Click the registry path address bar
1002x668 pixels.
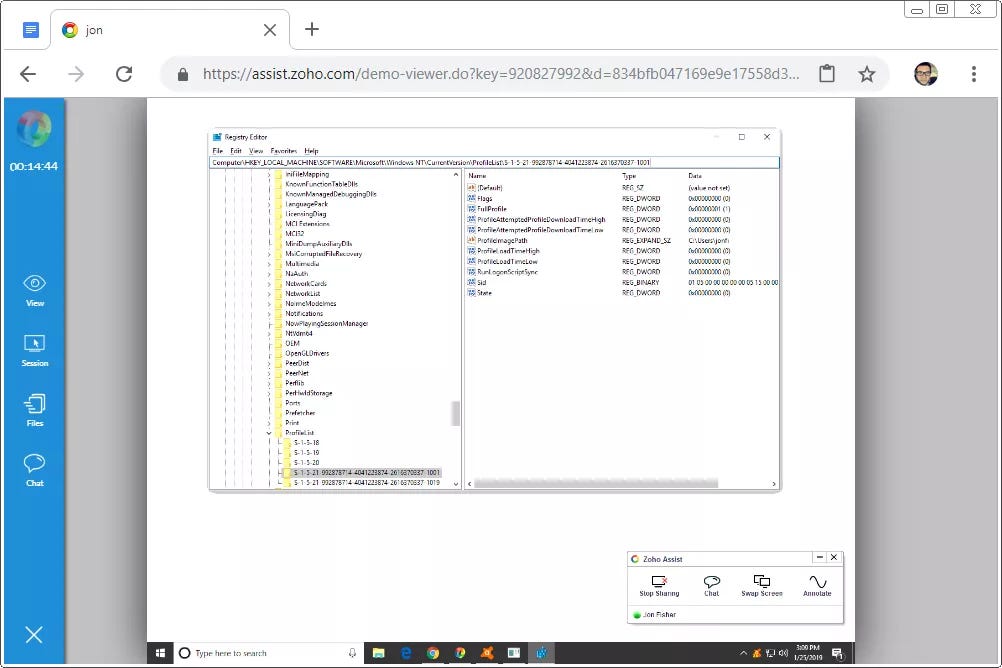(495, 162)
